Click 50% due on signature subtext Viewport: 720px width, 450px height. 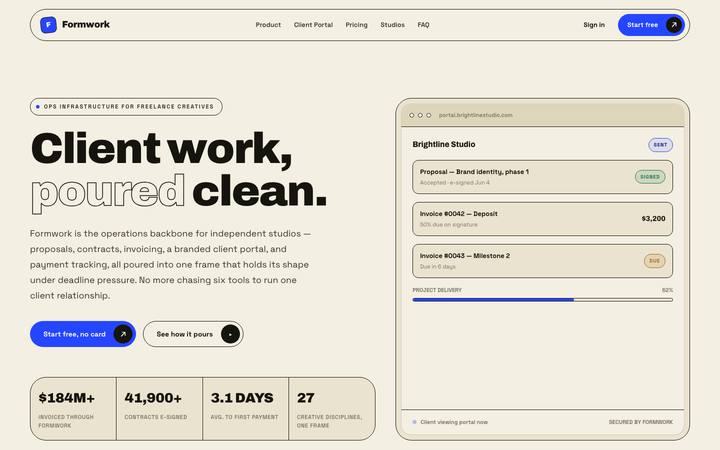(449, 225)
